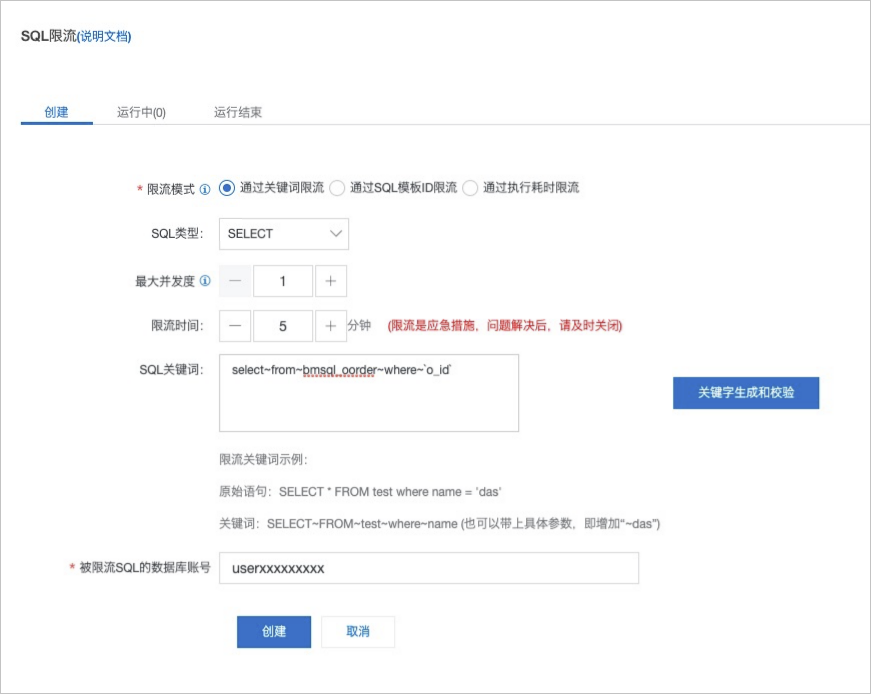Viewport: 871px width, 694px height.
Task: Click the blue 创建 submit button
Action: 274,632
